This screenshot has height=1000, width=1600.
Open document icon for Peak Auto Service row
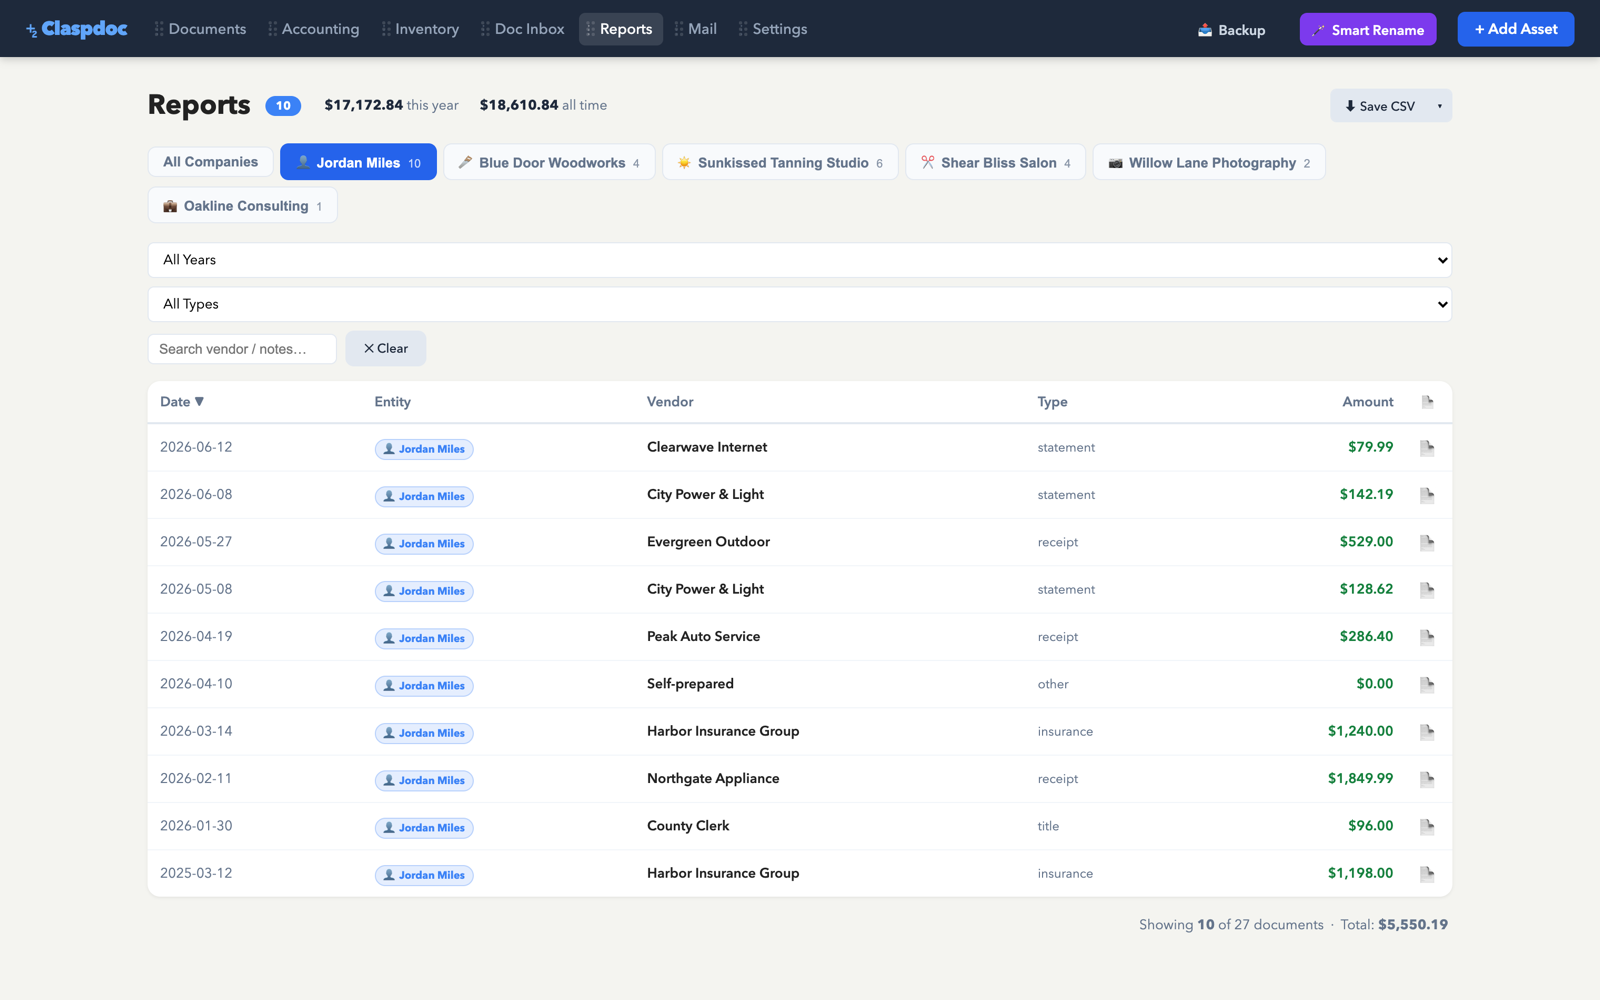coord(1427,637)
